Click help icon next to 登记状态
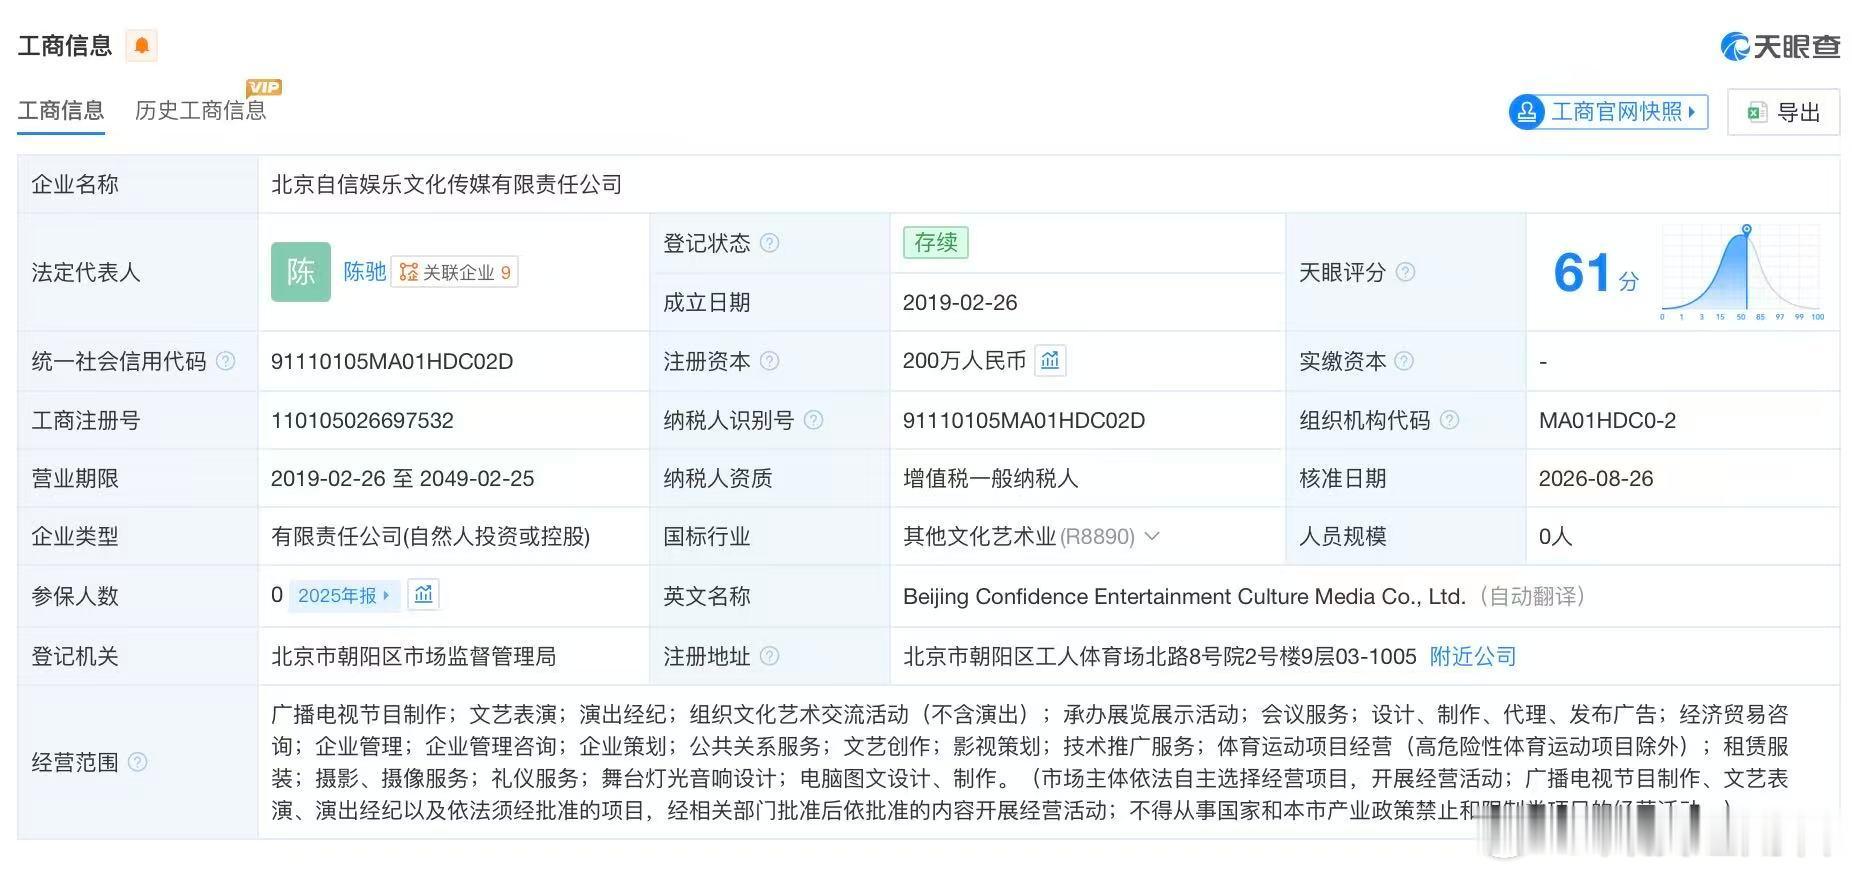The height and width of the screenshot is (878, 1852). (x=769, y=243)
